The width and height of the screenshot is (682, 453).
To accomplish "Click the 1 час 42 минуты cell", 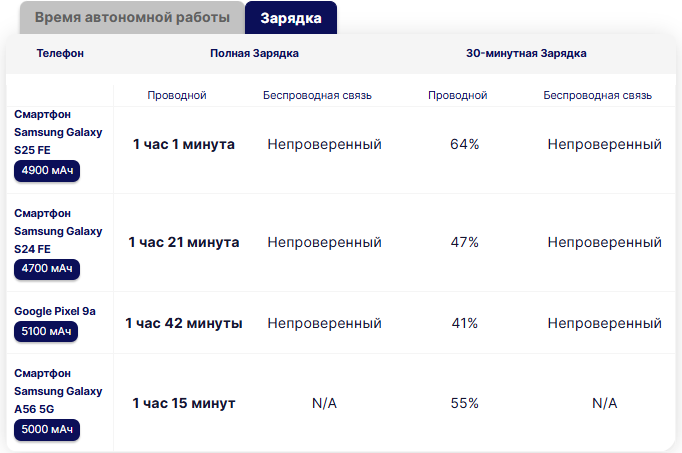I will click(x=184, y=323).
